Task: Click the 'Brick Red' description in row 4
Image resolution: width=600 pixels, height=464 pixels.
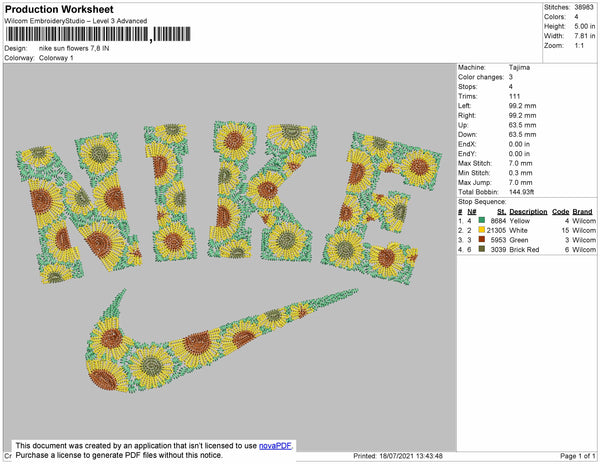Action: point(524,249)
